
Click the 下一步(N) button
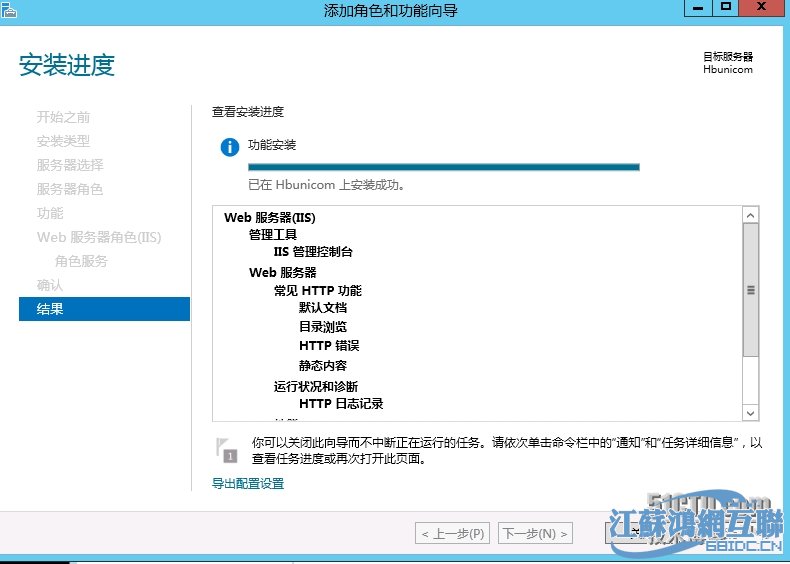[535, 533]
